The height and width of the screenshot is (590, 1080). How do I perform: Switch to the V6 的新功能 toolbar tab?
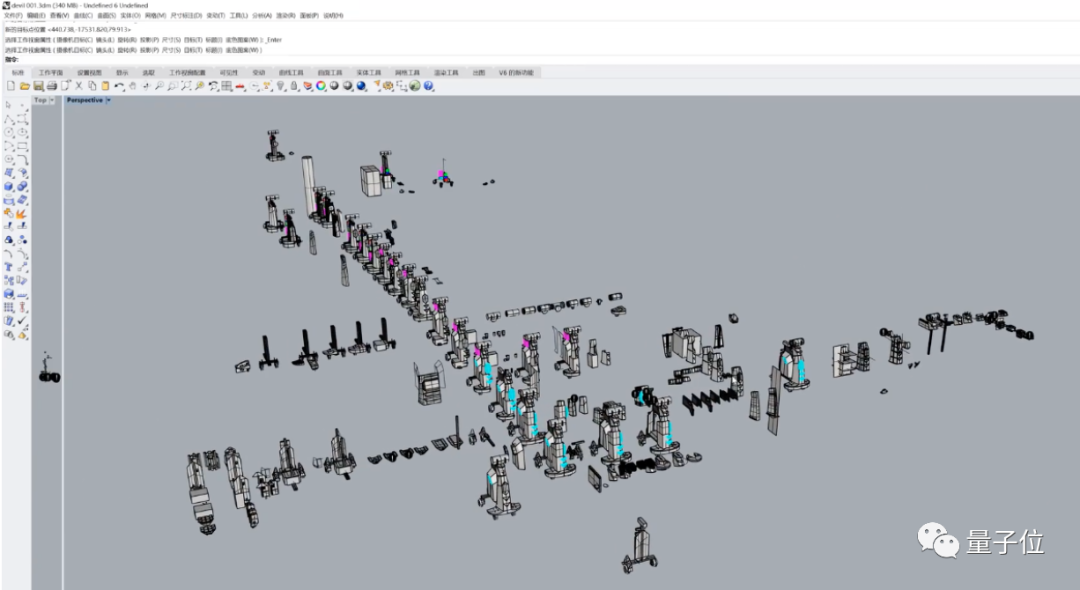click(517, 72)
